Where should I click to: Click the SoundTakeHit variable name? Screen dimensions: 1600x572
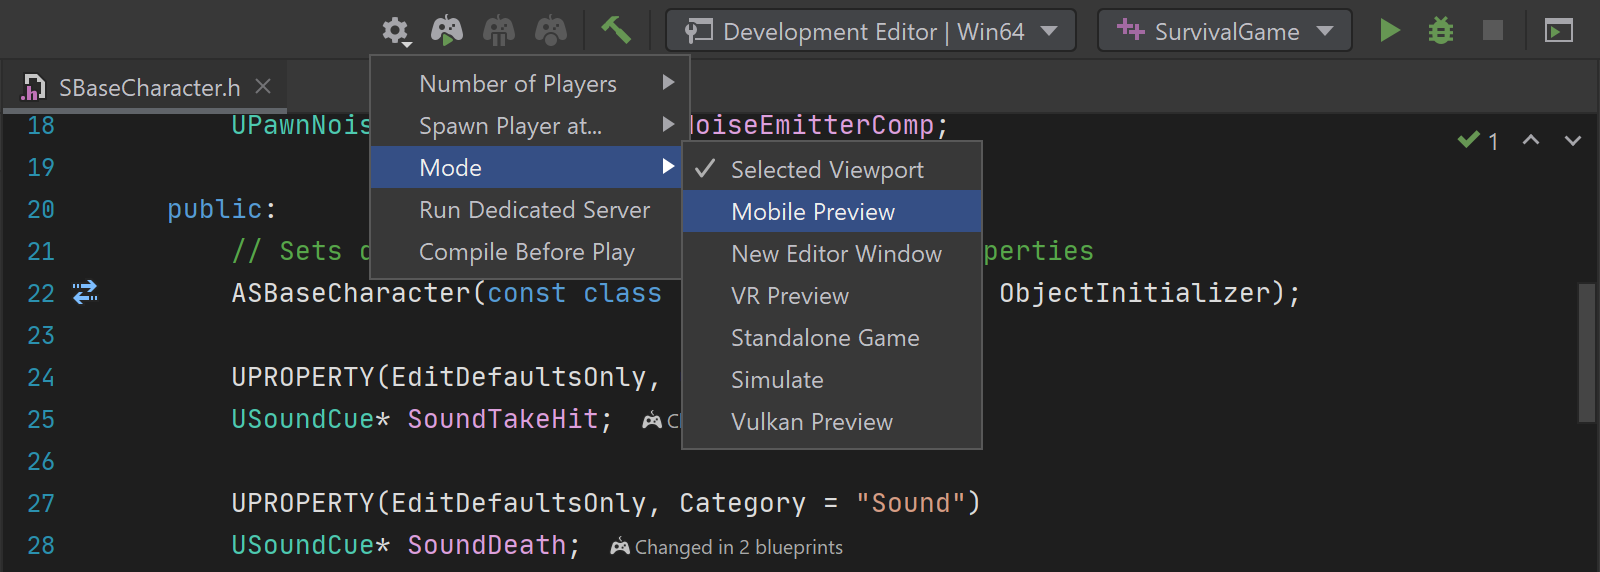coord(503,419)
